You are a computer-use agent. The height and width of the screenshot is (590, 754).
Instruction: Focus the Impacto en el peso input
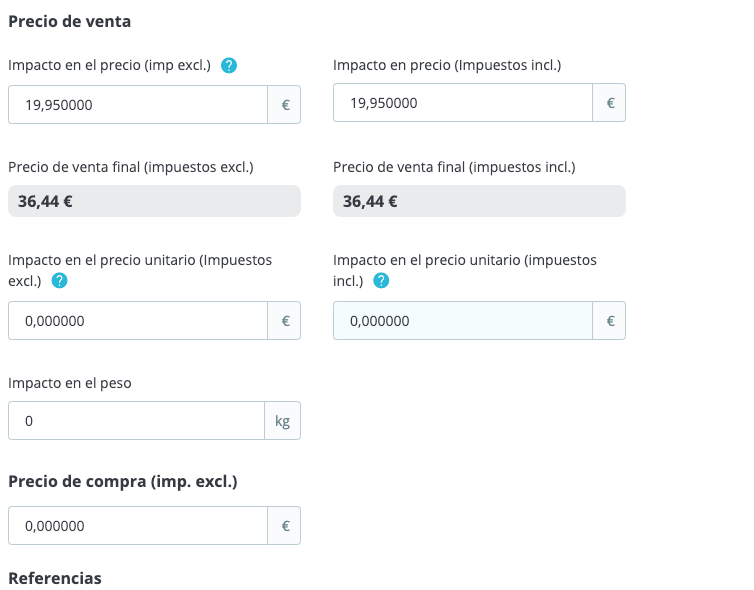click(136, 421)
